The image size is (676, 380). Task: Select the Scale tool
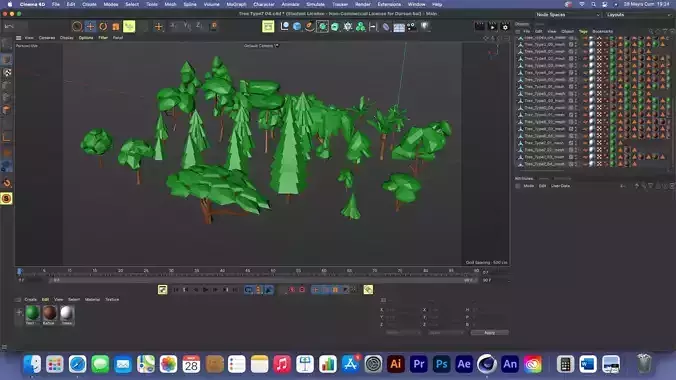coord(116,26)
